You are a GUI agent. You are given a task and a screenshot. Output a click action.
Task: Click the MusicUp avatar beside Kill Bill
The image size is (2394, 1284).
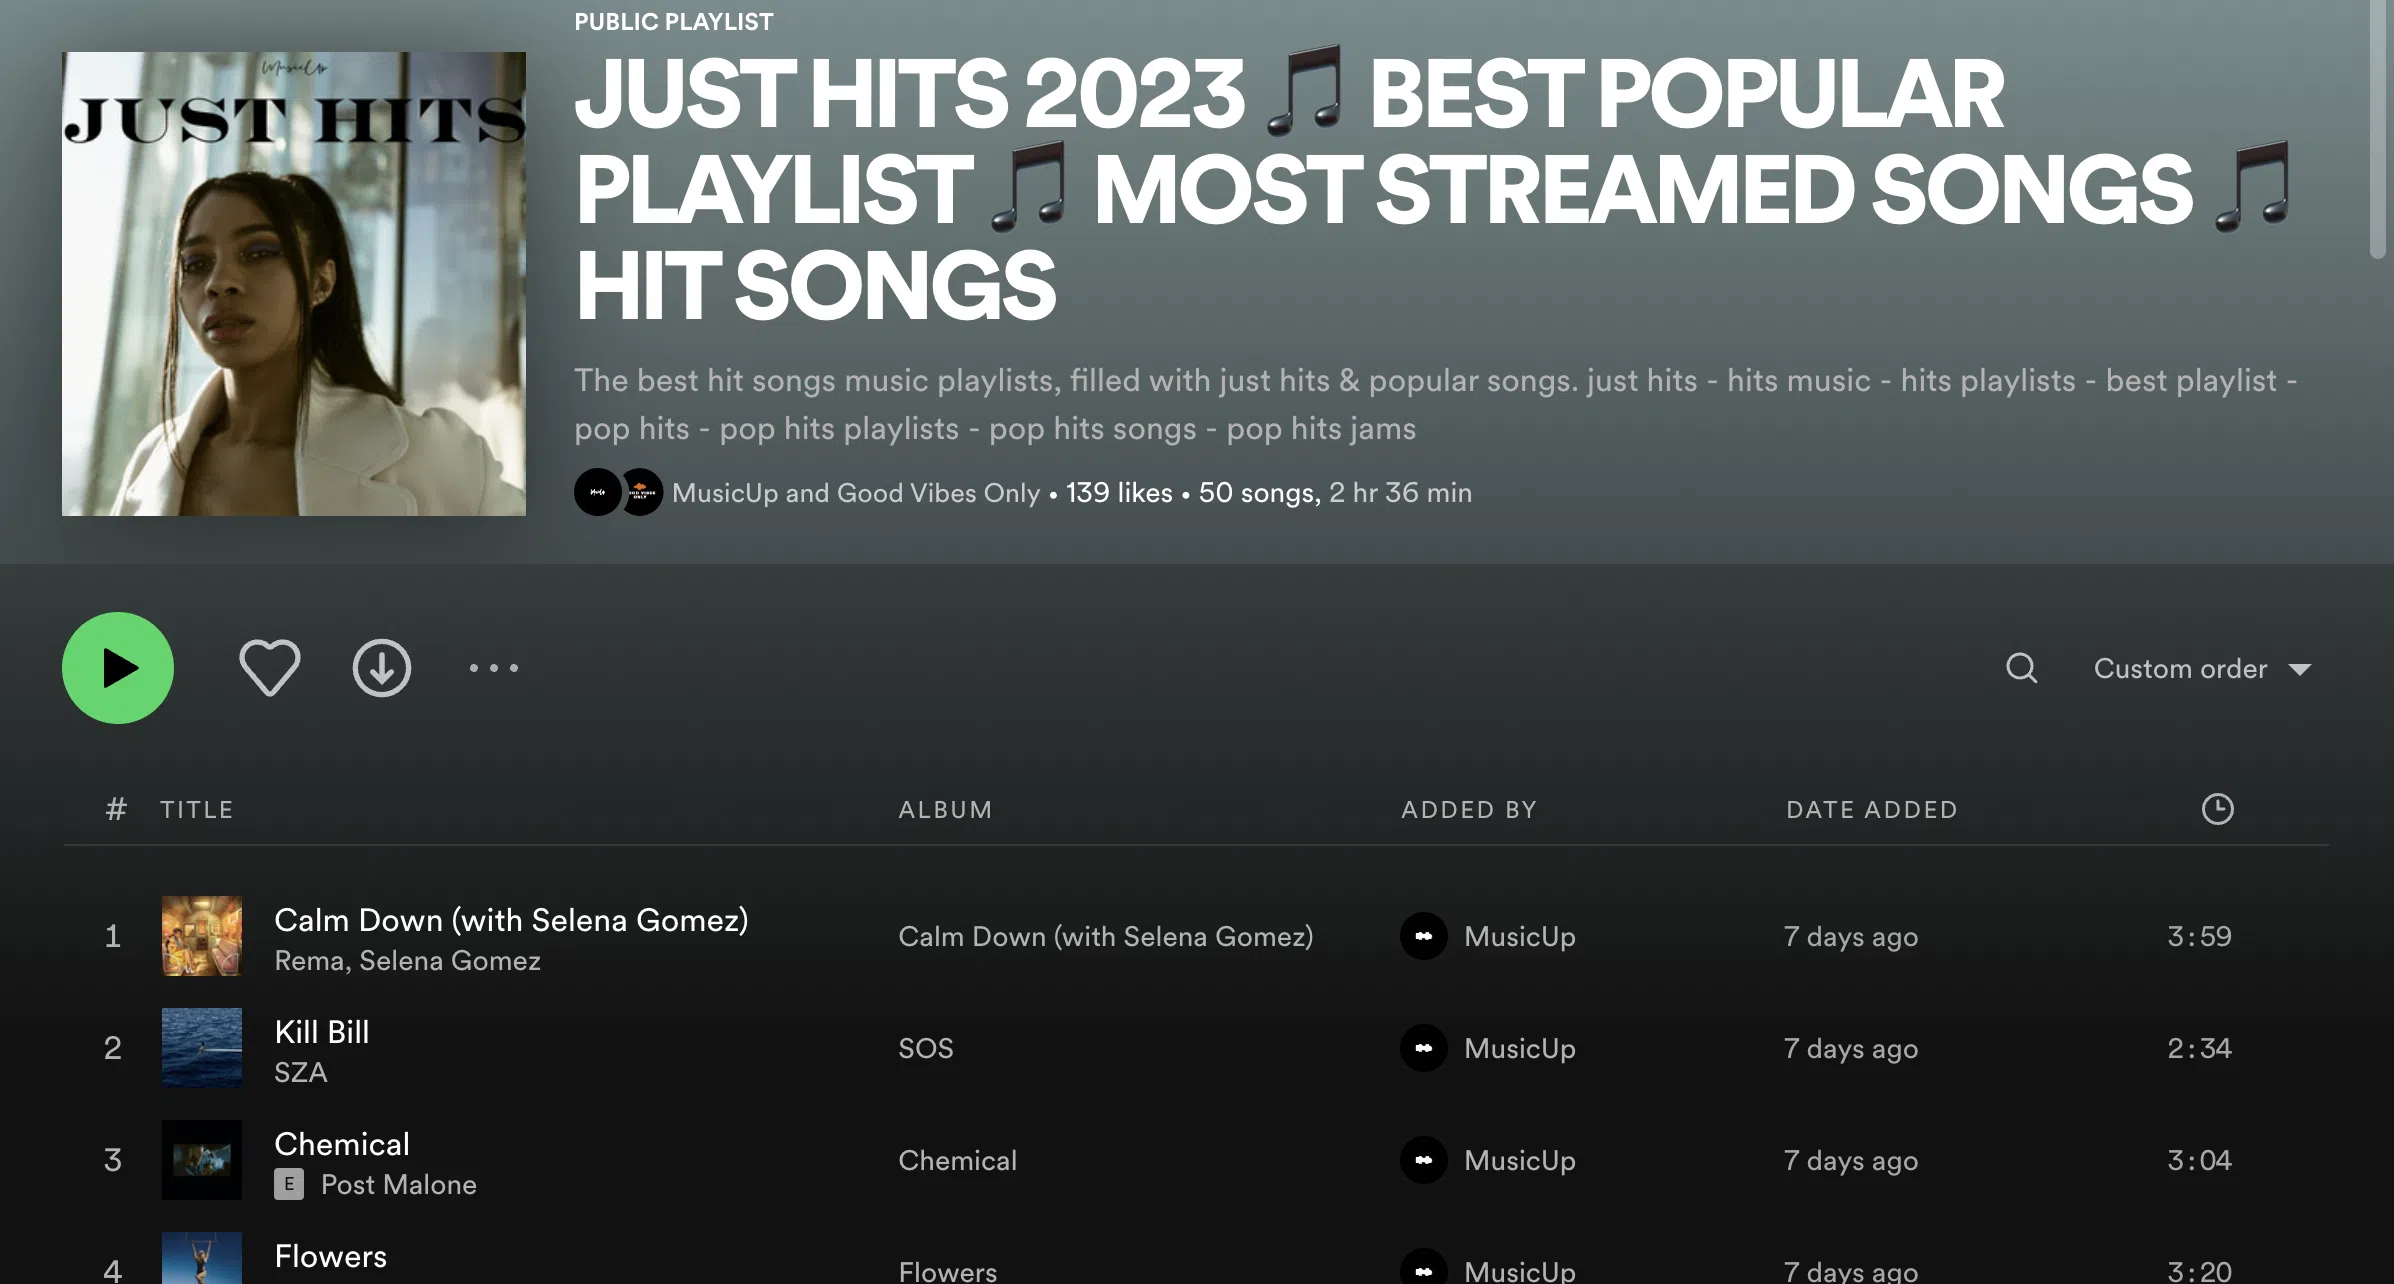pos(1424,1048)
